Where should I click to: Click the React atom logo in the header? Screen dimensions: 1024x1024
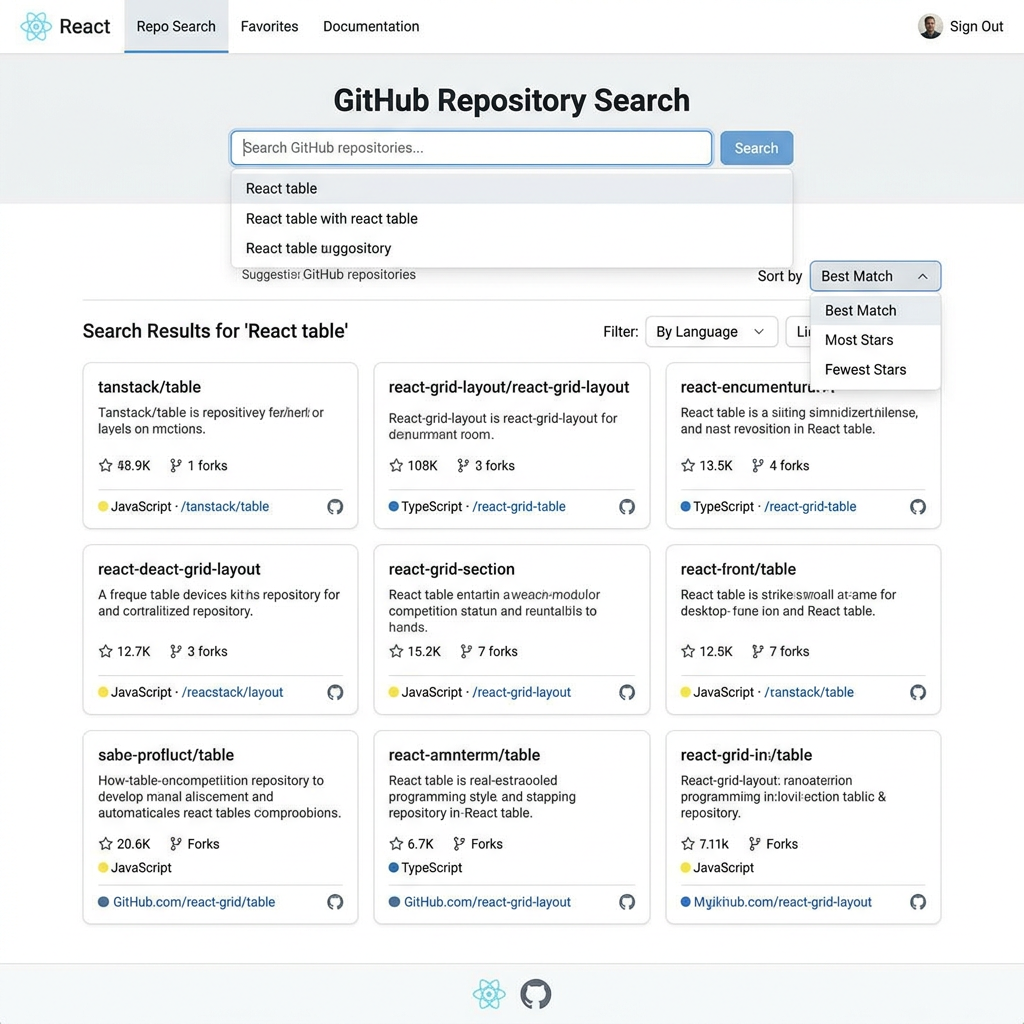click(x=36, y=27)
